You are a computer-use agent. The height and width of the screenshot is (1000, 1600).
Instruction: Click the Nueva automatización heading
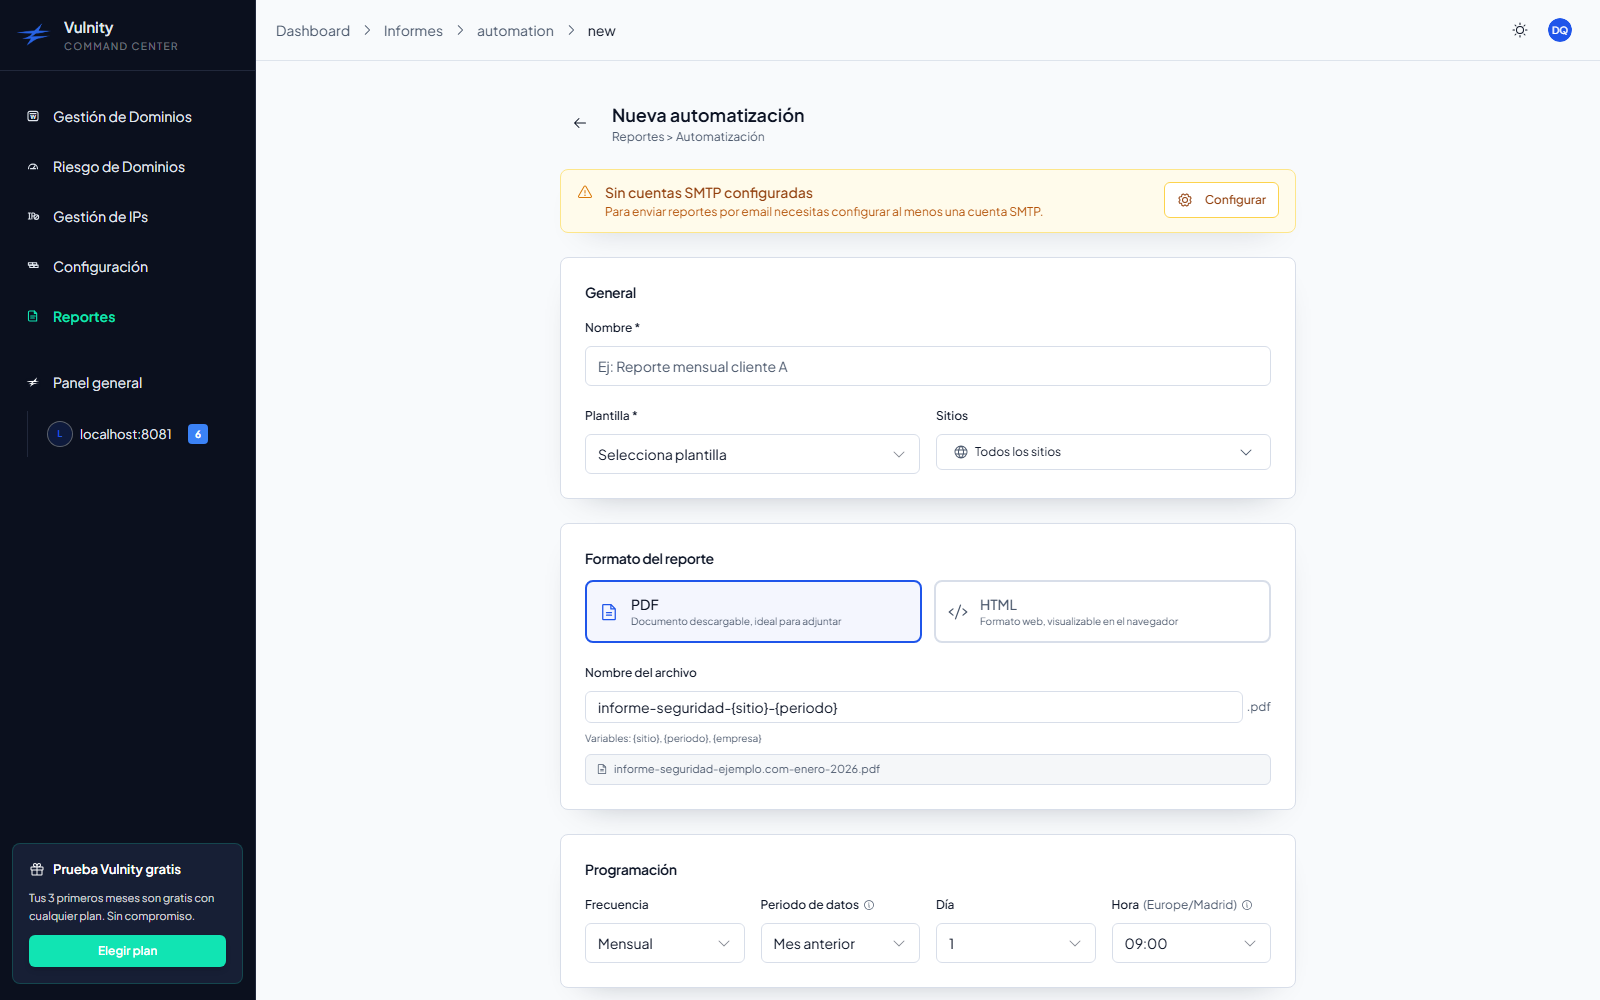(x=708, y=115)
